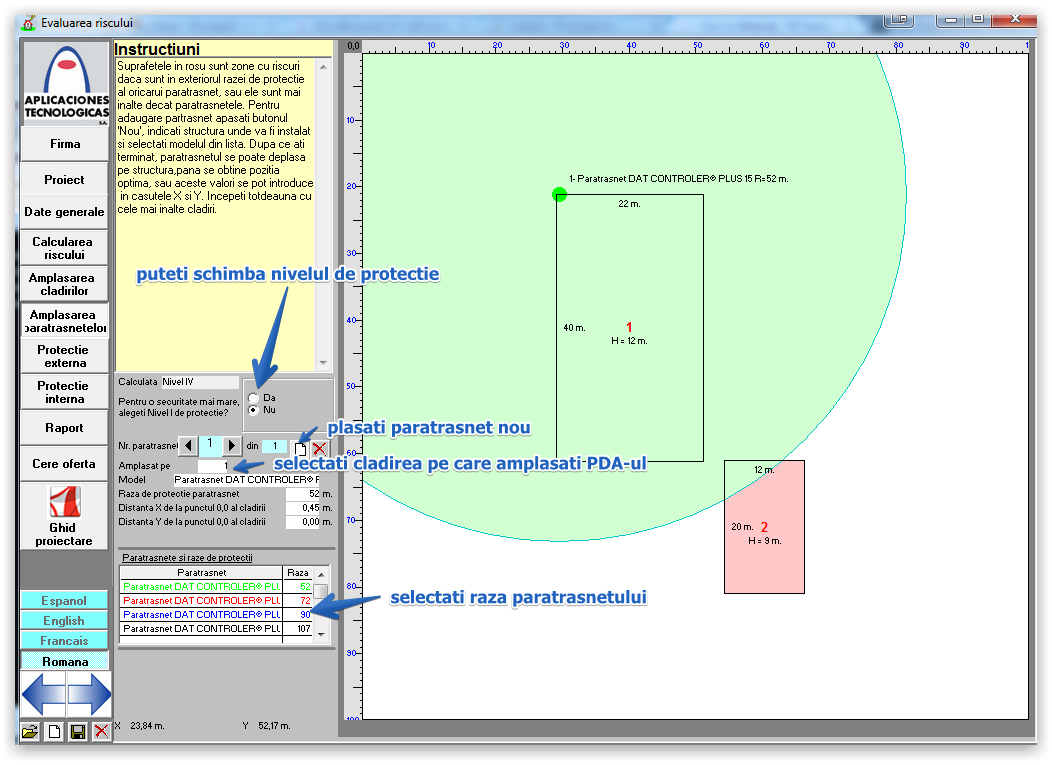Click the save floppy disk icon
The width and height of the screenshot is (1052, 765).
click(x=78, y=731)
